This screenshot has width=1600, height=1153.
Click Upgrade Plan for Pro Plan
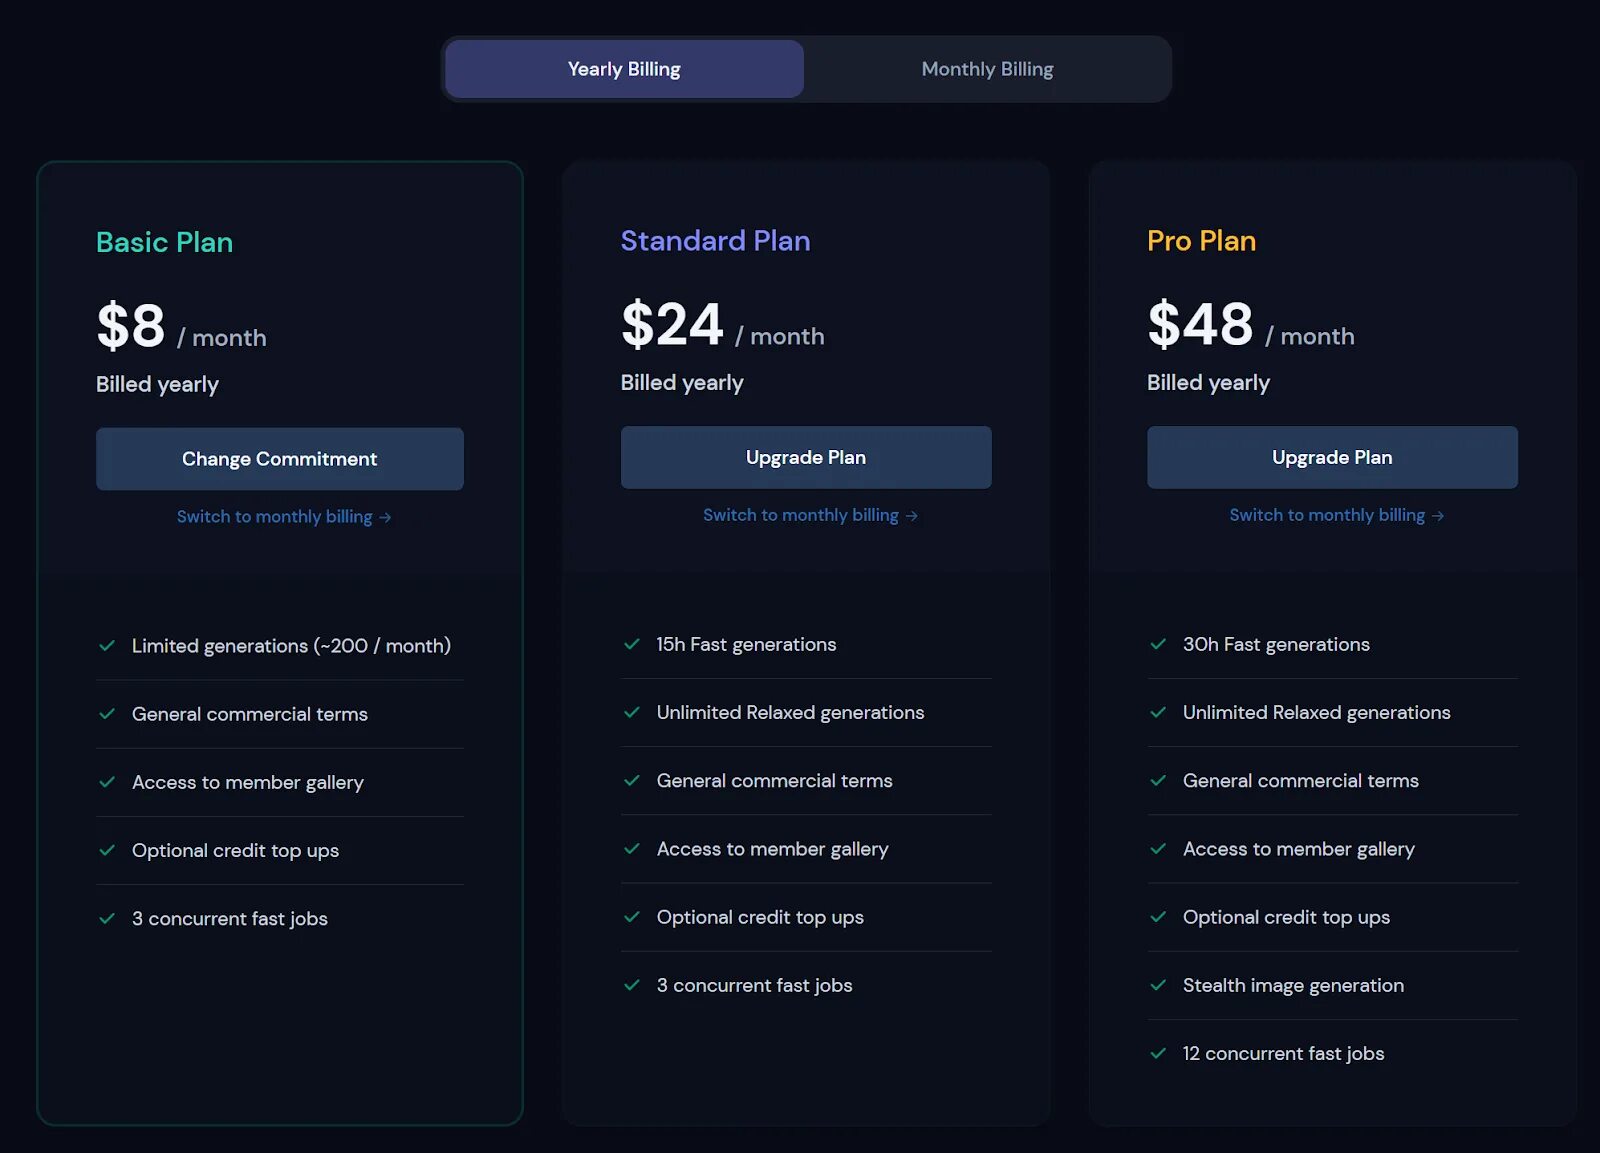pyautogui.click(x=1332, y=457)
